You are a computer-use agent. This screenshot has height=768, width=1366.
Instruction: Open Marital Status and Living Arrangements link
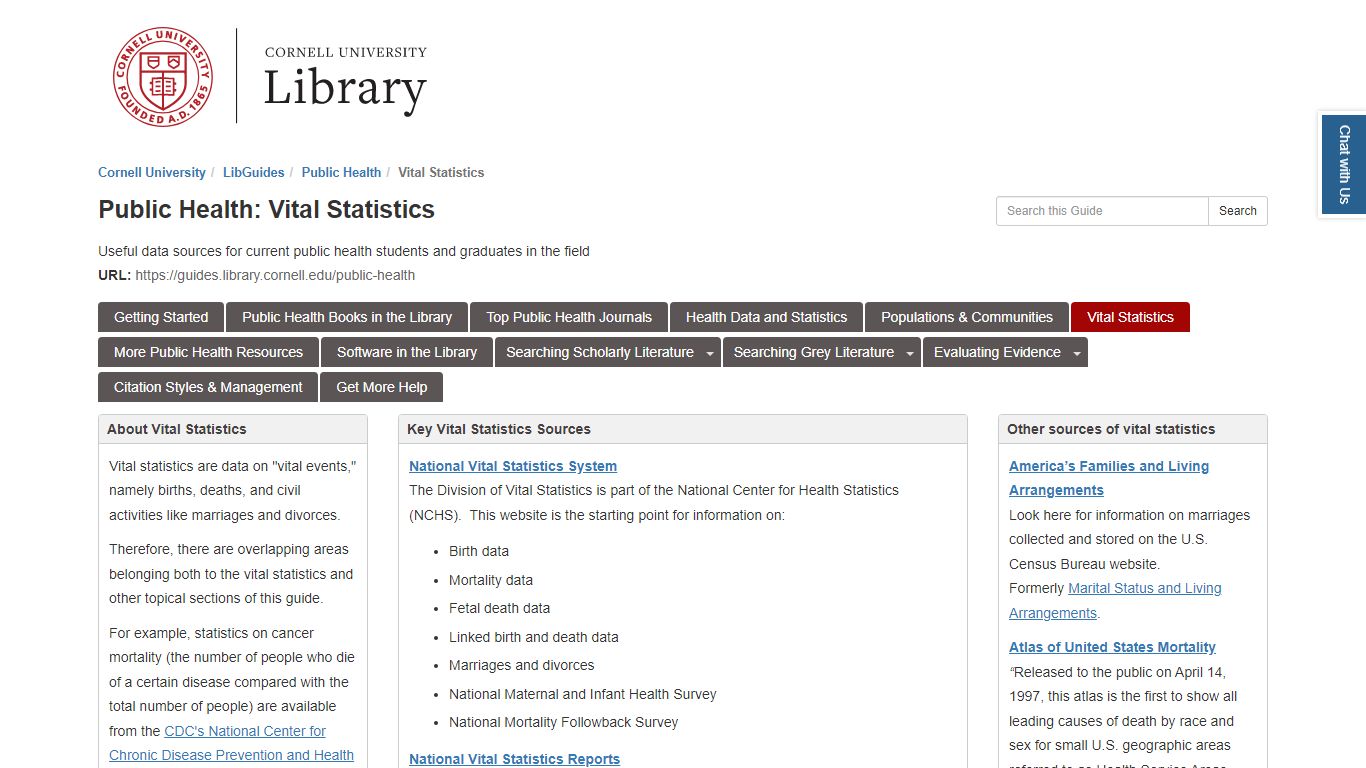1115,601
